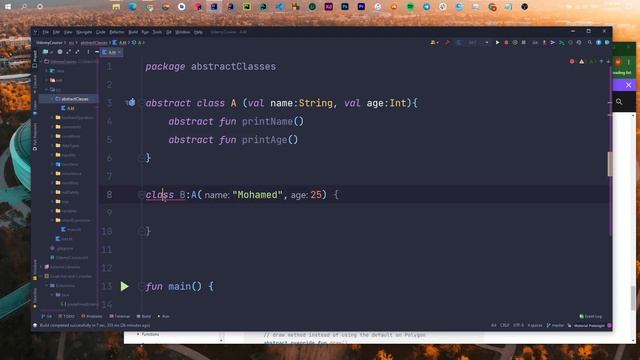This screenshot has height=360, width=640.
Task: Open the TODO tool window button
Action: (67, 316)
